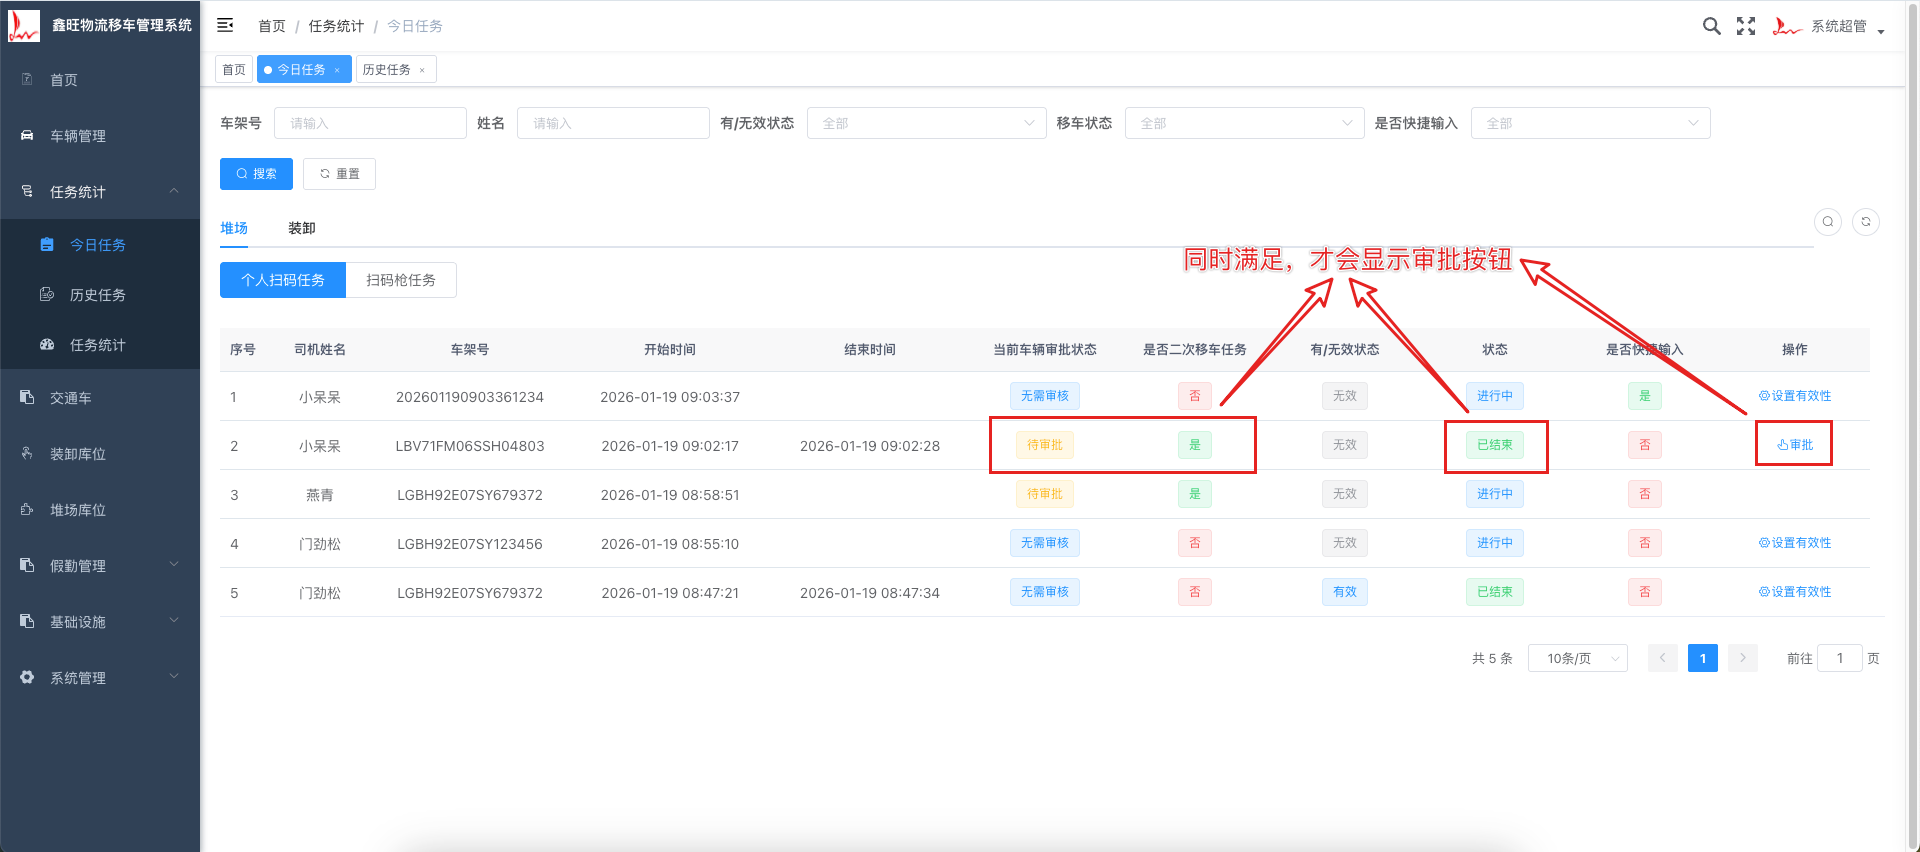Click 审批 for vehicle LBV71FM06SSH04803
Screen dimensions: 1920x852
1795,445
